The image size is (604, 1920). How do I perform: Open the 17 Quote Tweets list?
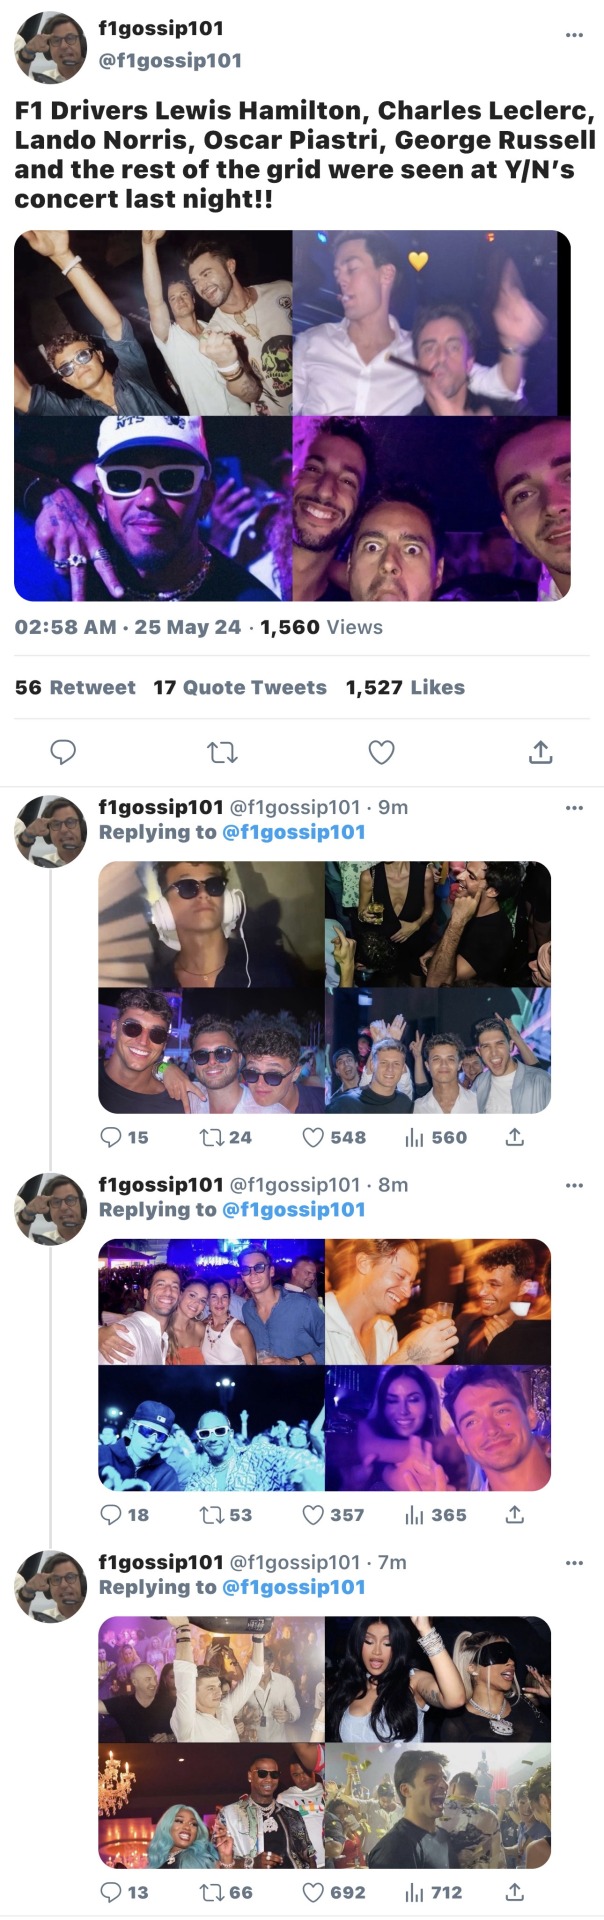tap(240, 687)
